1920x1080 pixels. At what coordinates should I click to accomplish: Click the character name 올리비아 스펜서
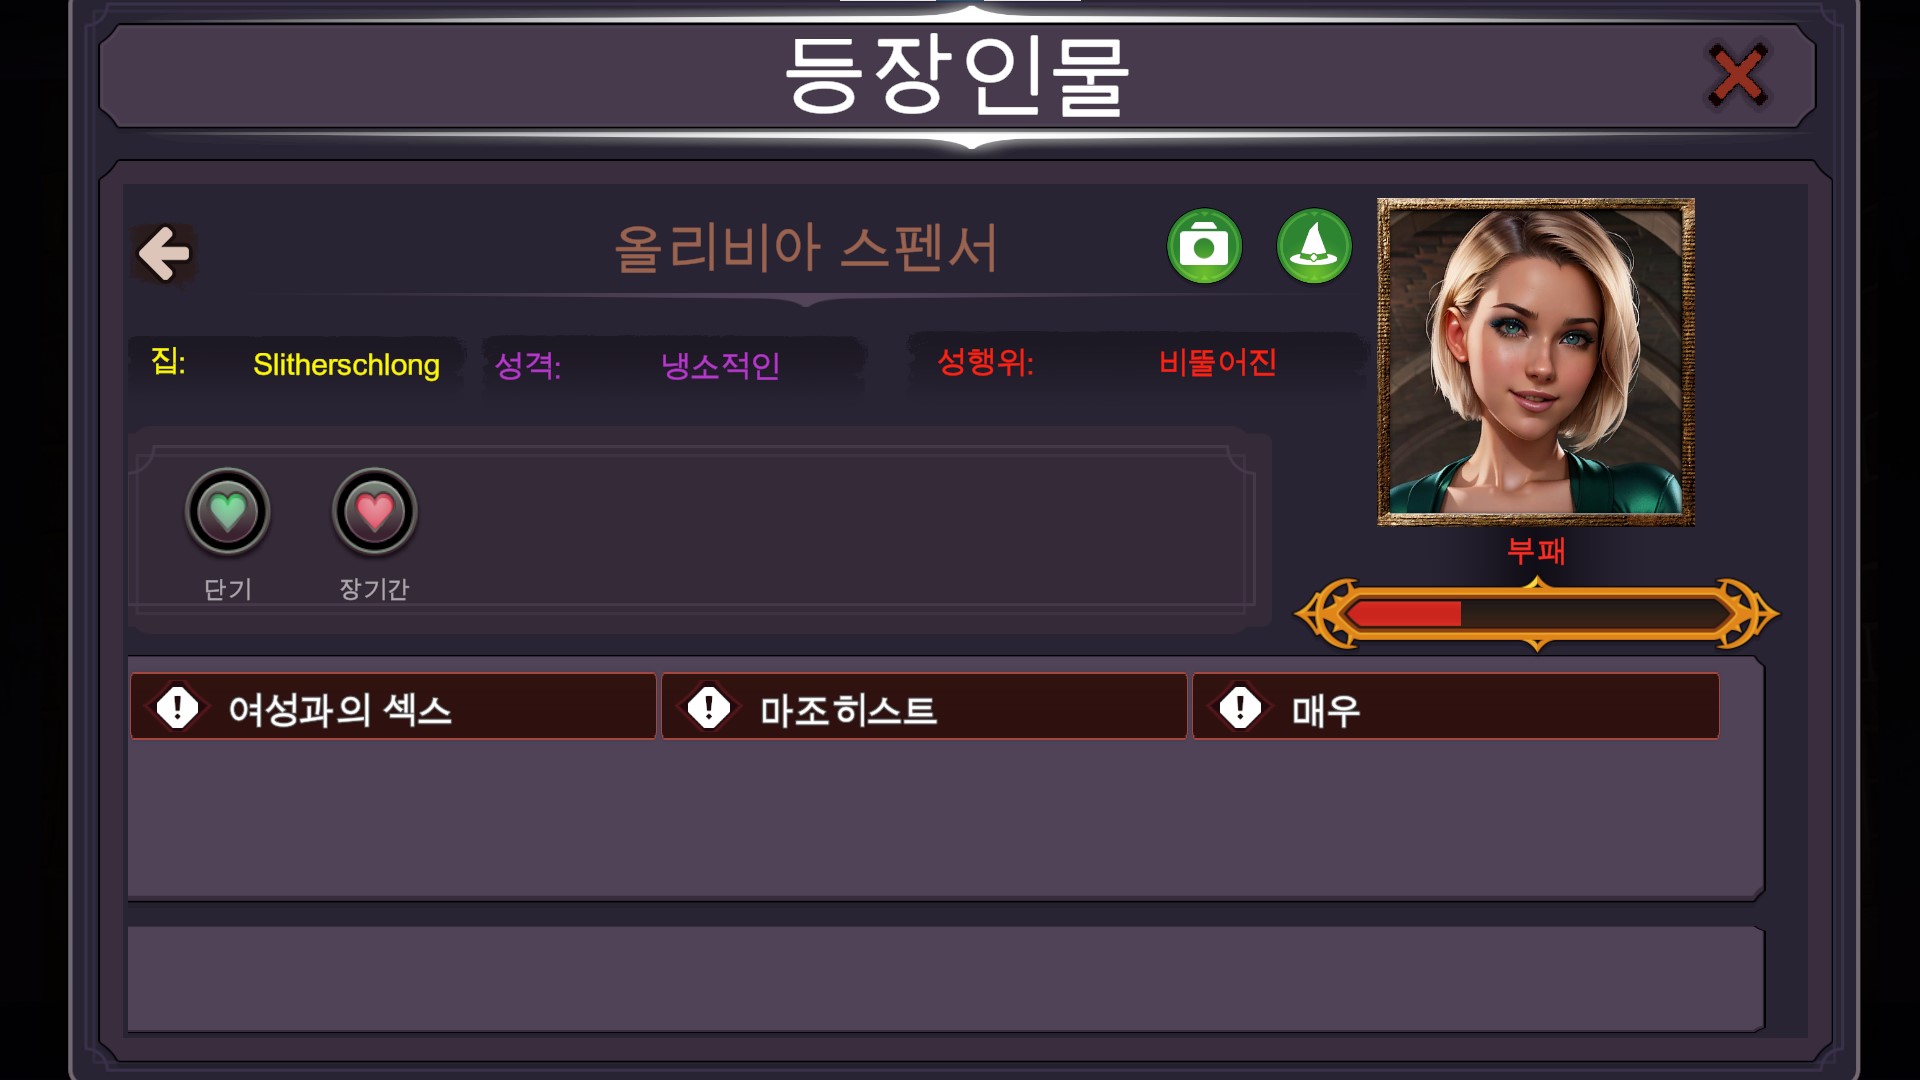pyautogui.click(x=806, y=248)
